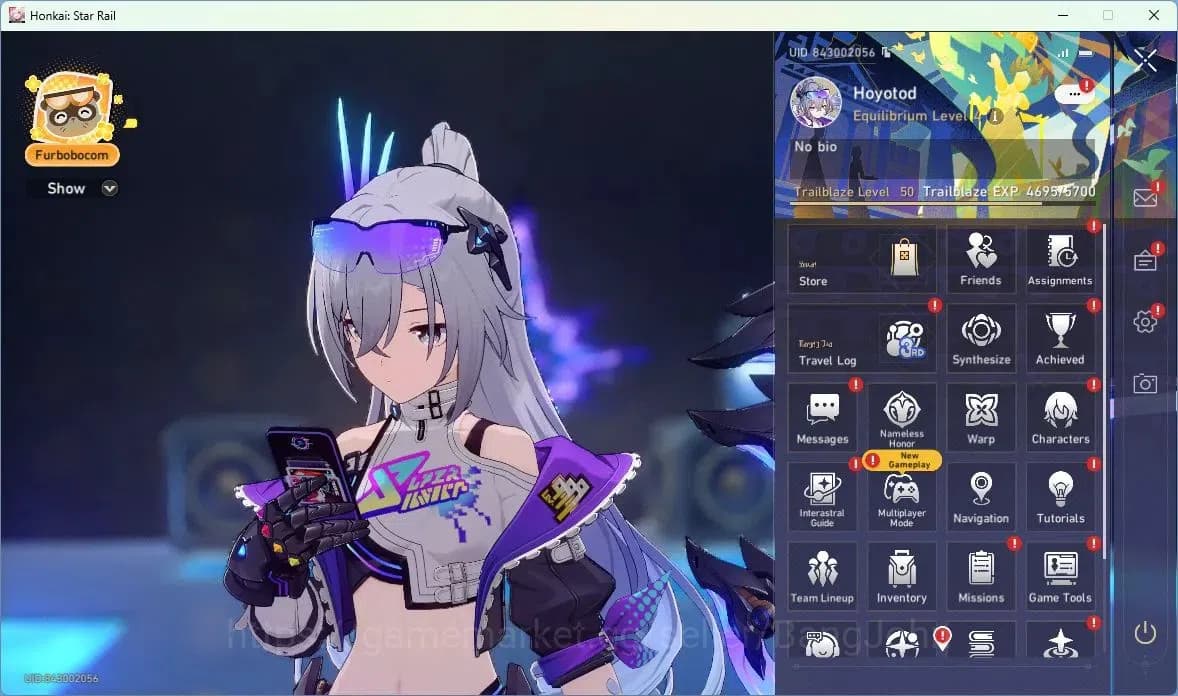Minimize the Honkai: Star Rail window
1178x696 pixels.
1063,15
